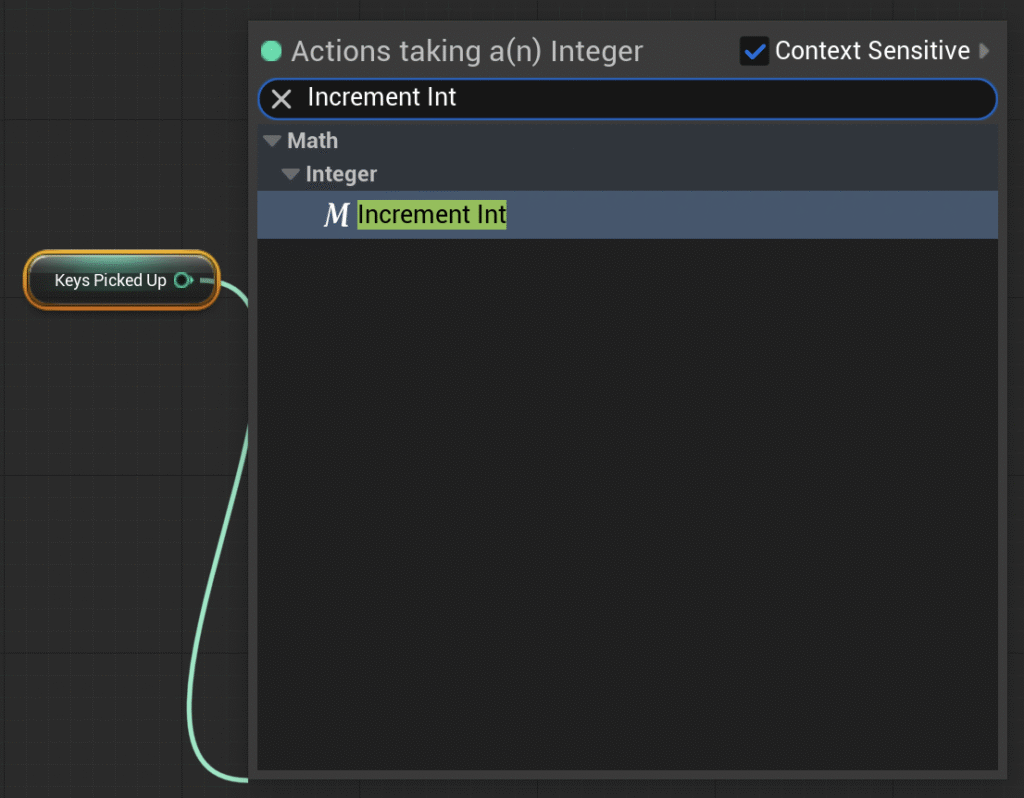
Task: Select the Keys Picked Up variable node
Action: click(40, 280)
